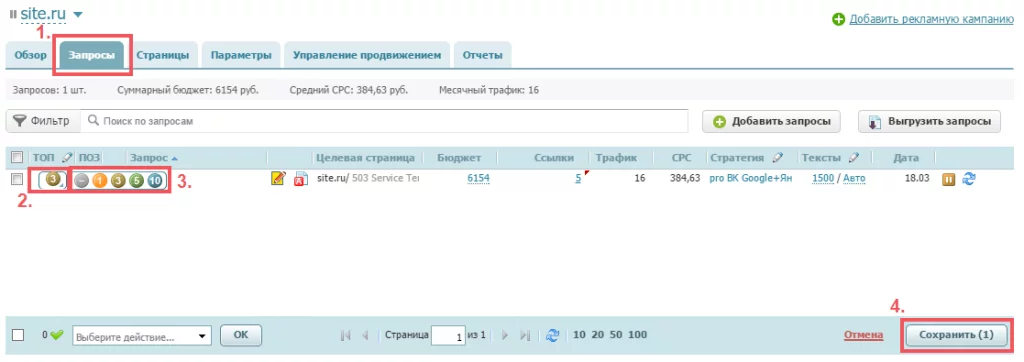The width and height of the screenshot is (1024, 362).
Task: Click the ПОЗ column header
Action: [88, 157]
